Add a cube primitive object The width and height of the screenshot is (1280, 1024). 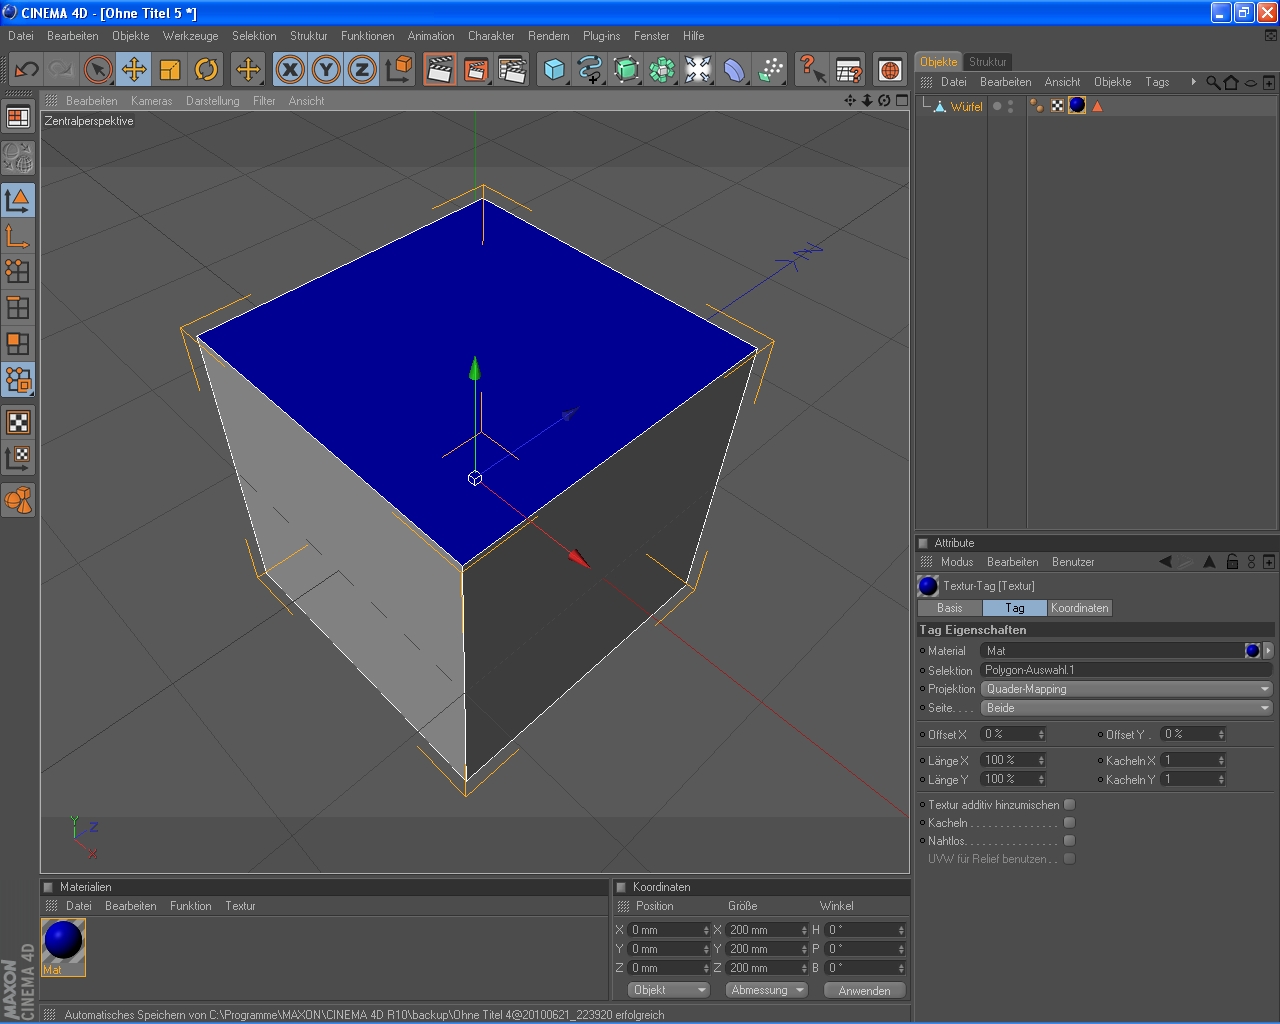(x=554, y=69)
